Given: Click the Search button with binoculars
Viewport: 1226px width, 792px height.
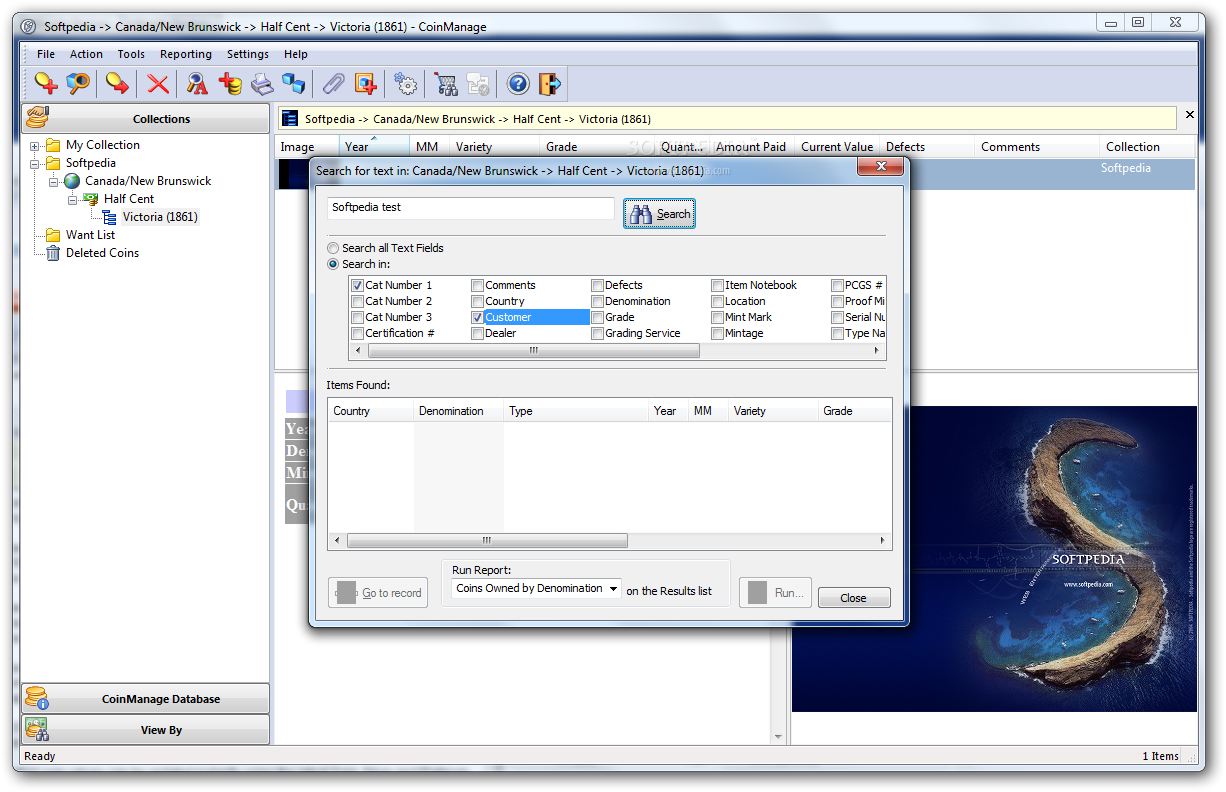Looking at the screenshot, I should click(x=659, y=213).
